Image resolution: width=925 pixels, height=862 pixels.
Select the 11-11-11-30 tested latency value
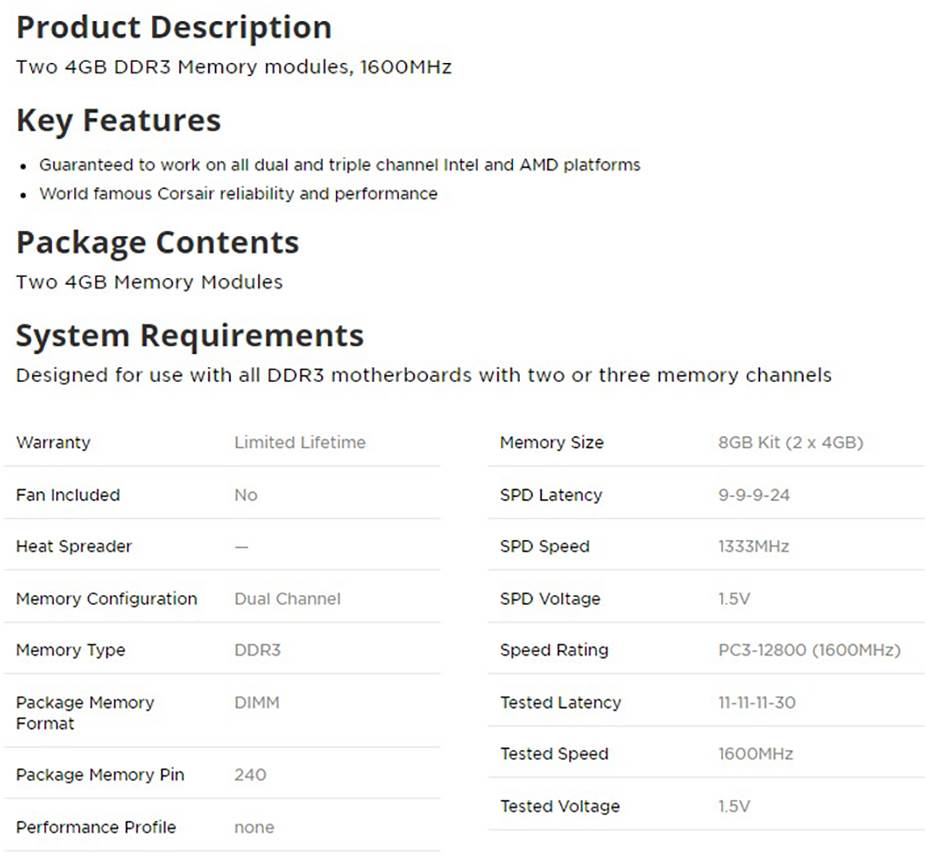tap(757, 703)
